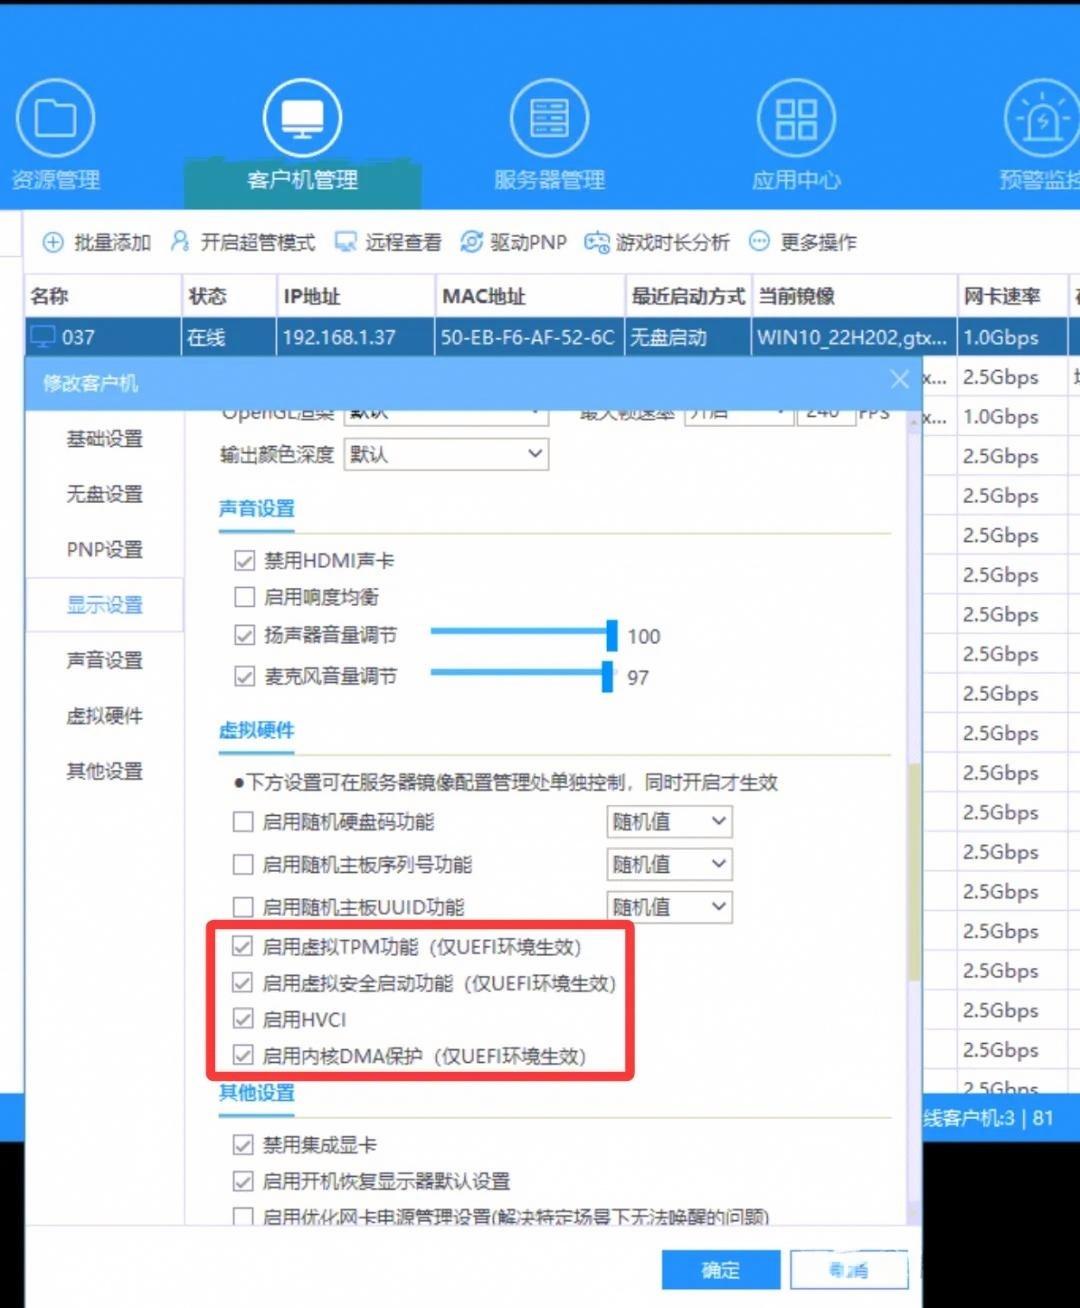Toggle 禁用HDMI声卡 checkbox
The width and height of the screenshot is (1080, 1308).
[244, 561]
